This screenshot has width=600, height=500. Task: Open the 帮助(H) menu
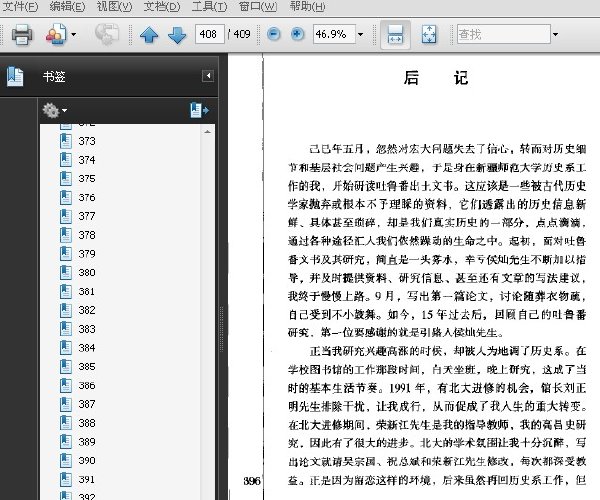pos(307,7)
